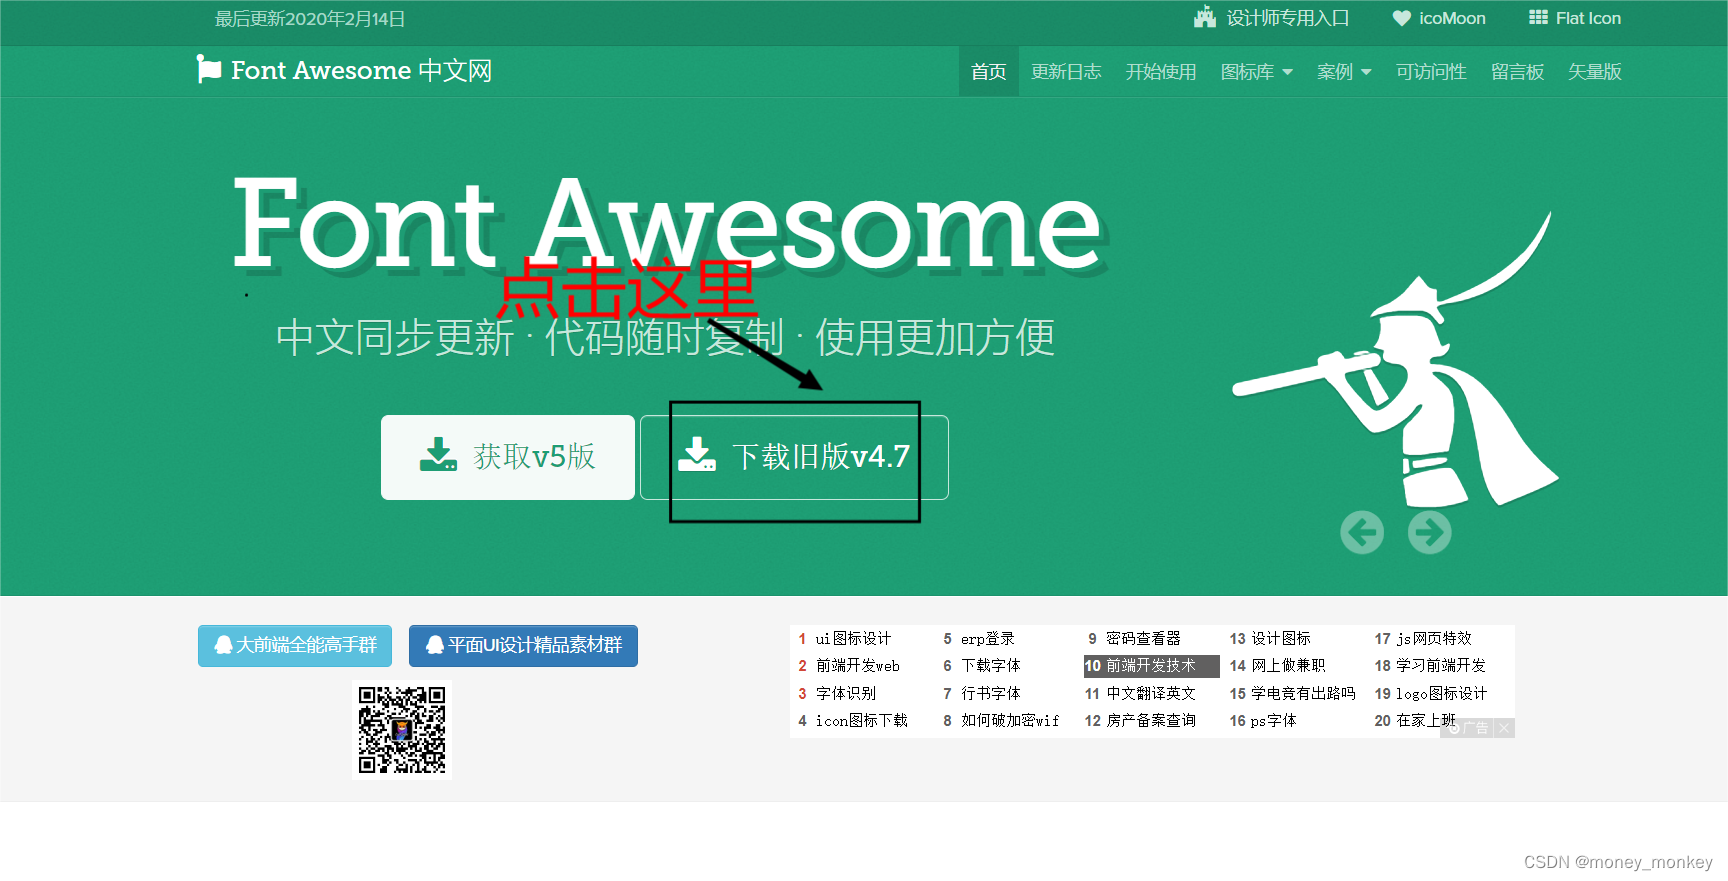Open ad link '设计图标'

tap(1281, 638)
